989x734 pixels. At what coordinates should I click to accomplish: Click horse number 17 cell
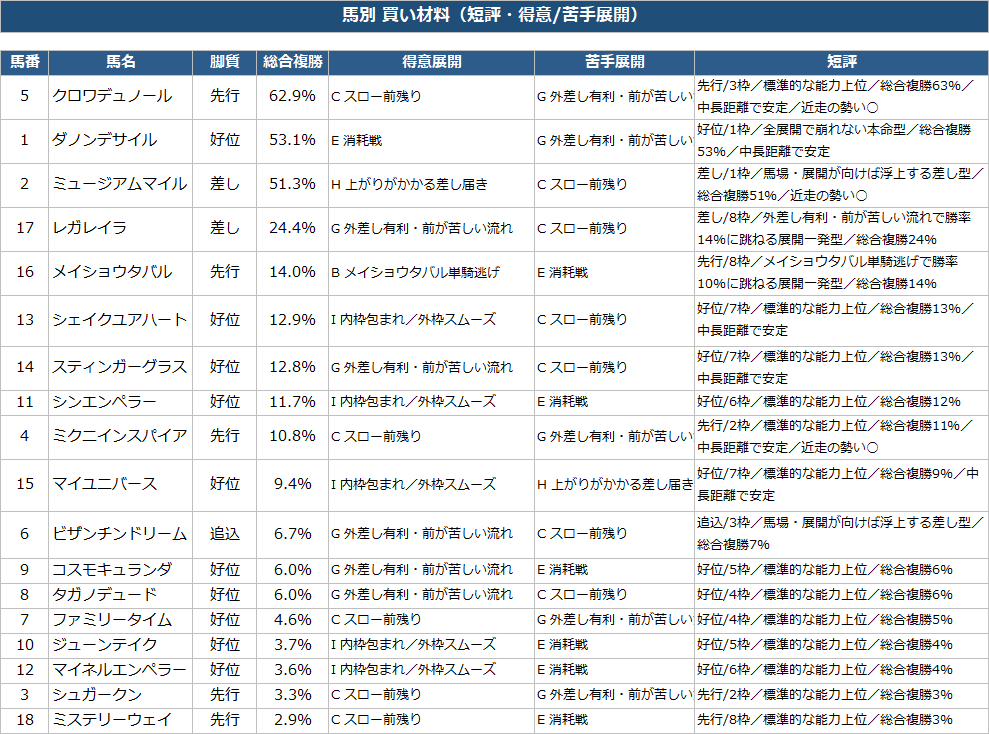[x=25, y=228]
